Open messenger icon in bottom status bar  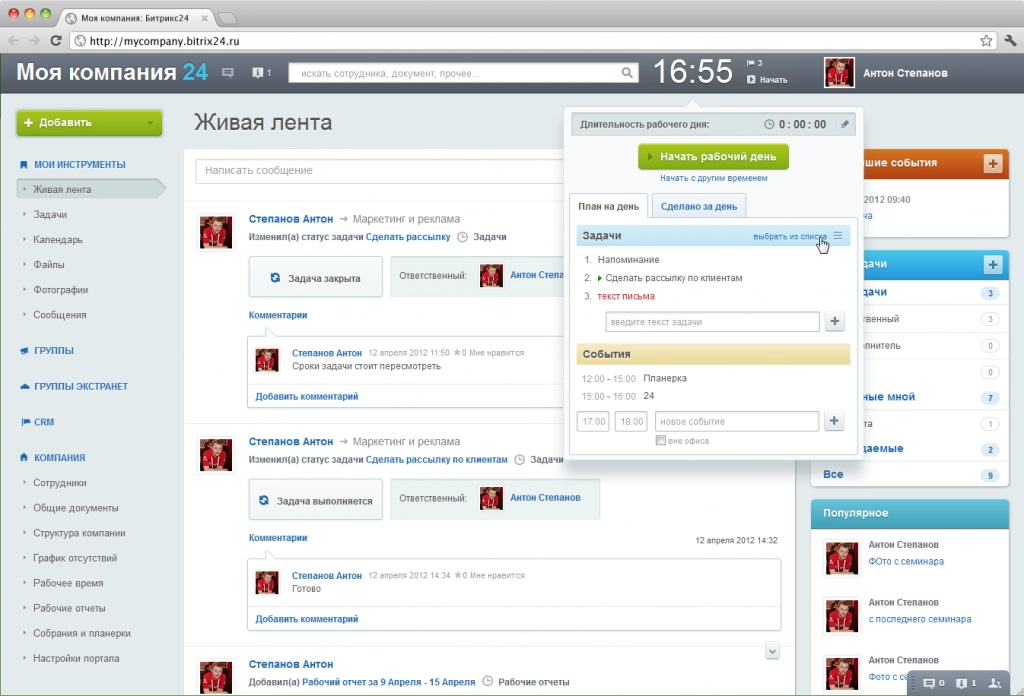tap(932, 684)
